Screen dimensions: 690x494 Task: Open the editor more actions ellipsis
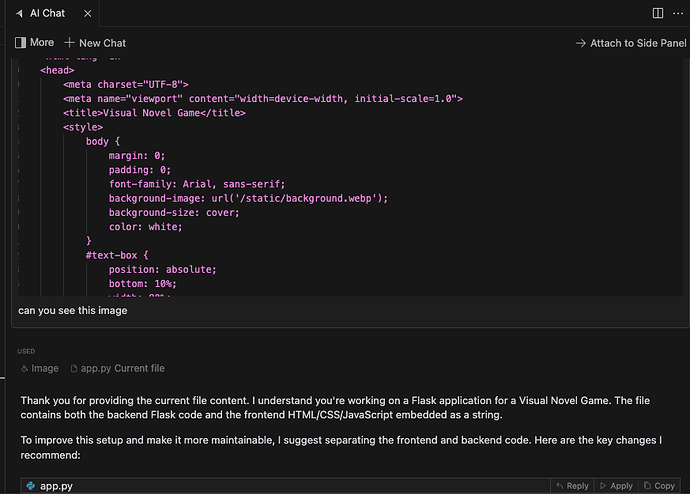click(677, 13)
